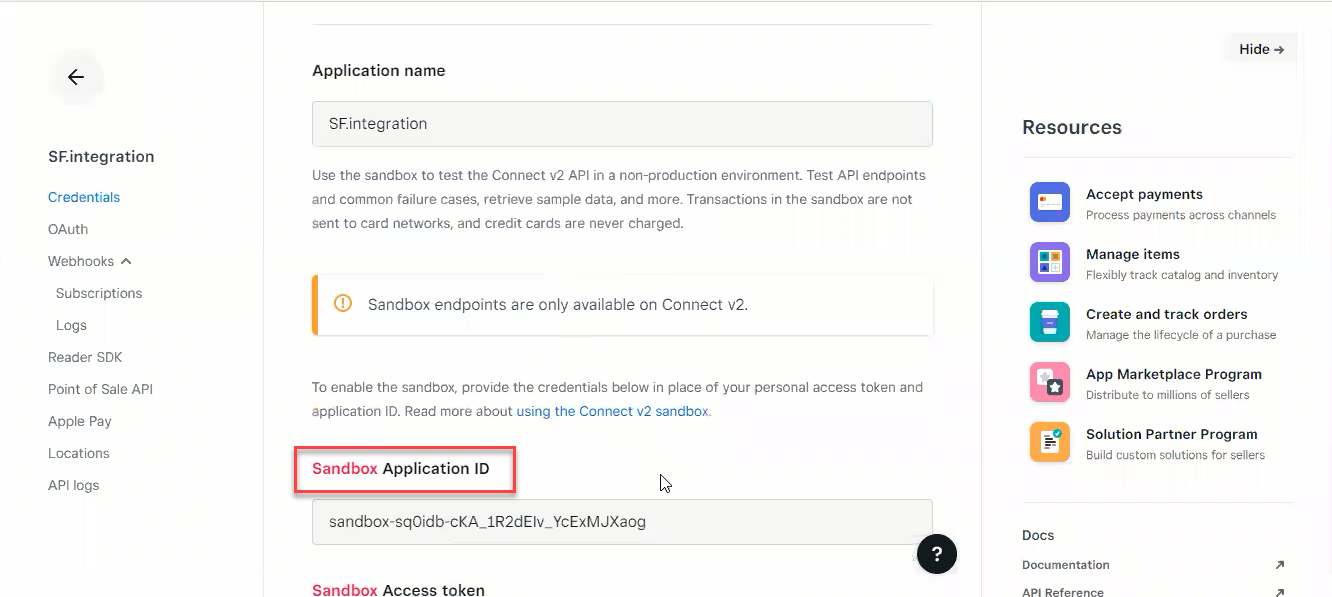This screenshot has width=1332, height=597.
Task: Open the Solution Partner Program icon
Action: click(1049, 442)
